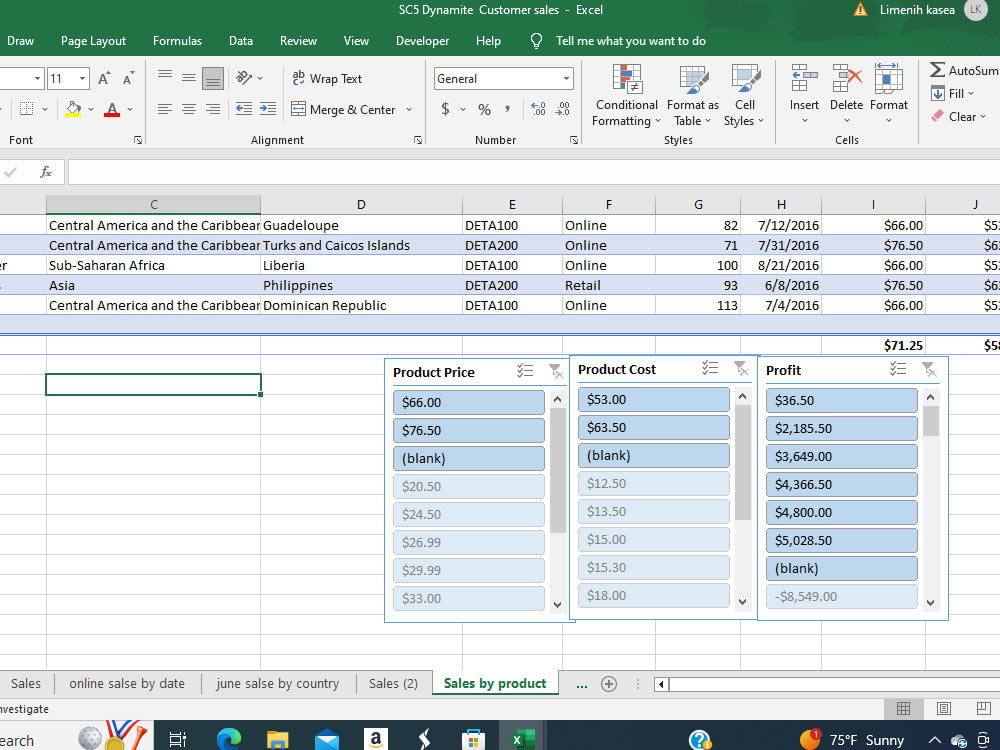The width and height of the screenshot is (1000, 750).
Task: Open the Cell Styles gallery
Action: [744, 95]
